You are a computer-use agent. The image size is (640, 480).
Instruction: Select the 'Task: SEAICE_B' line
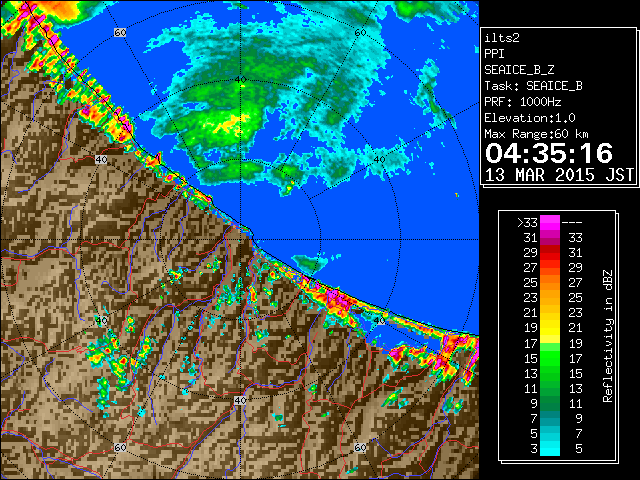[533, 86]
